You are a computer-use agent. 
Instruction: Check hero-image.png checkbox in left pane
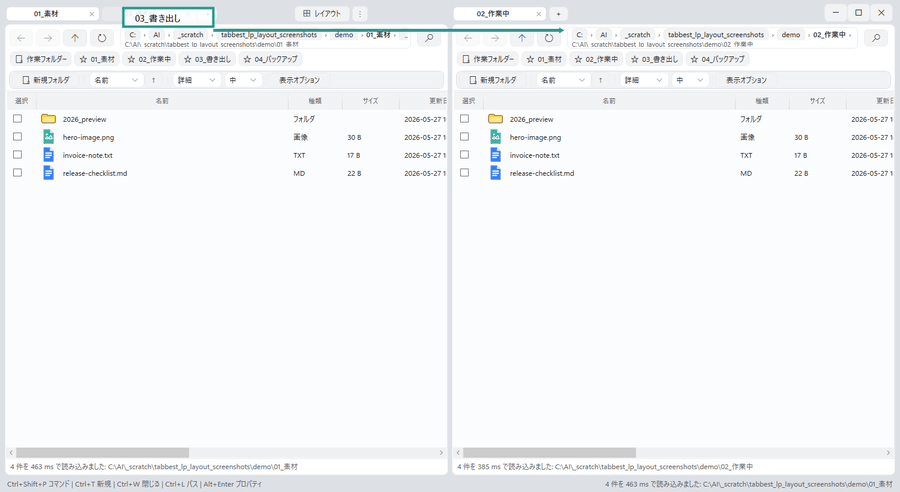18,137
